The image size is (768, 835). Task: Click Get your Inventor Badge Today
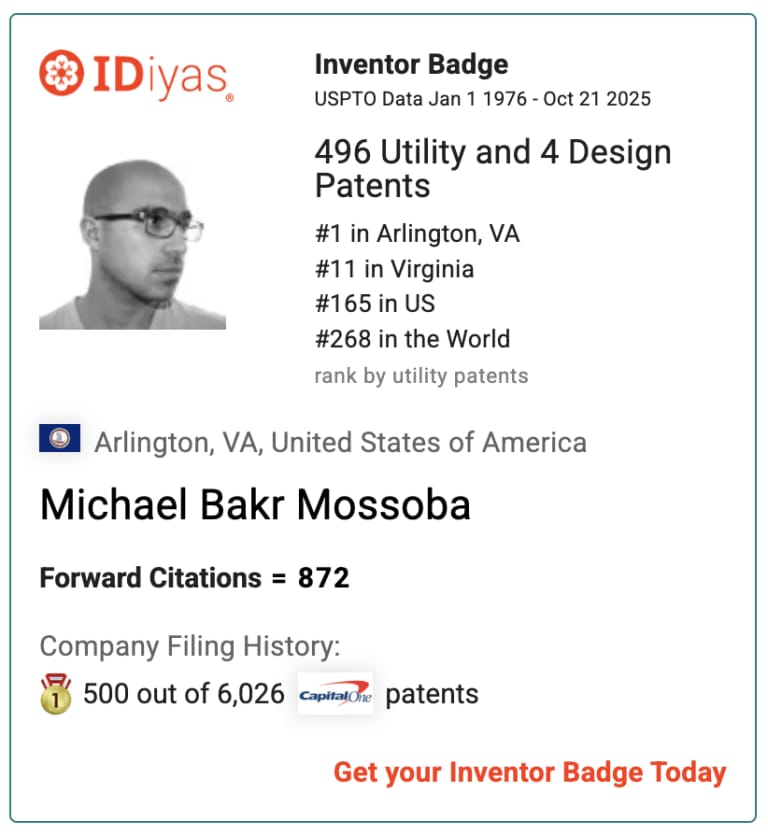(529, 772)
